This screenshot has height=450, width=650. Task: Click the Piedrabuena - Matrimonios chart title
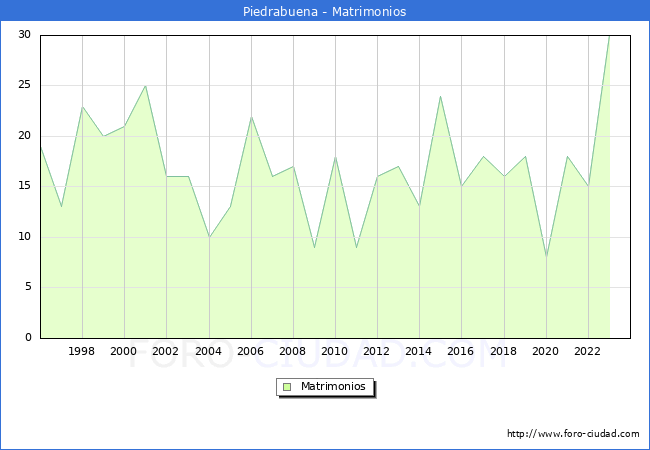click(325, 12)
